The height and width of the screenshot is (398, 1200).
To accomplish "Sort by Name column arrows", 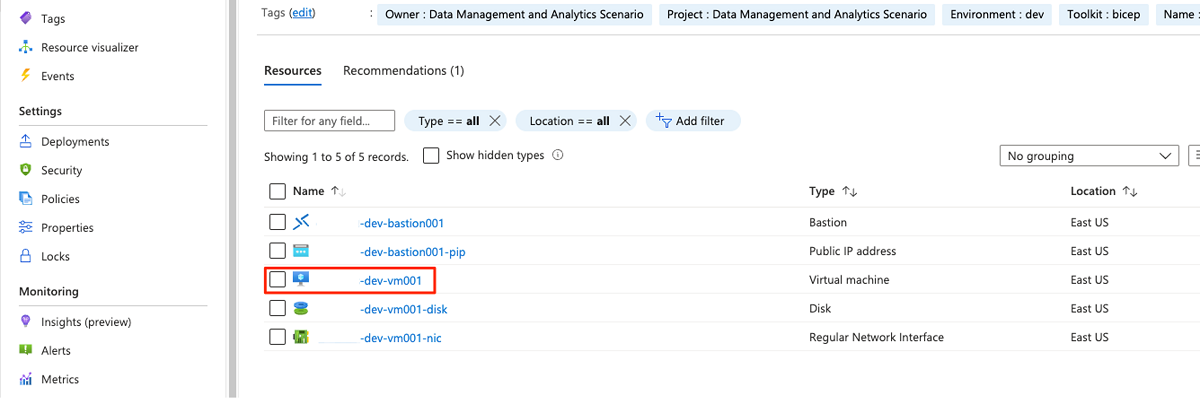I will point(337,191).
